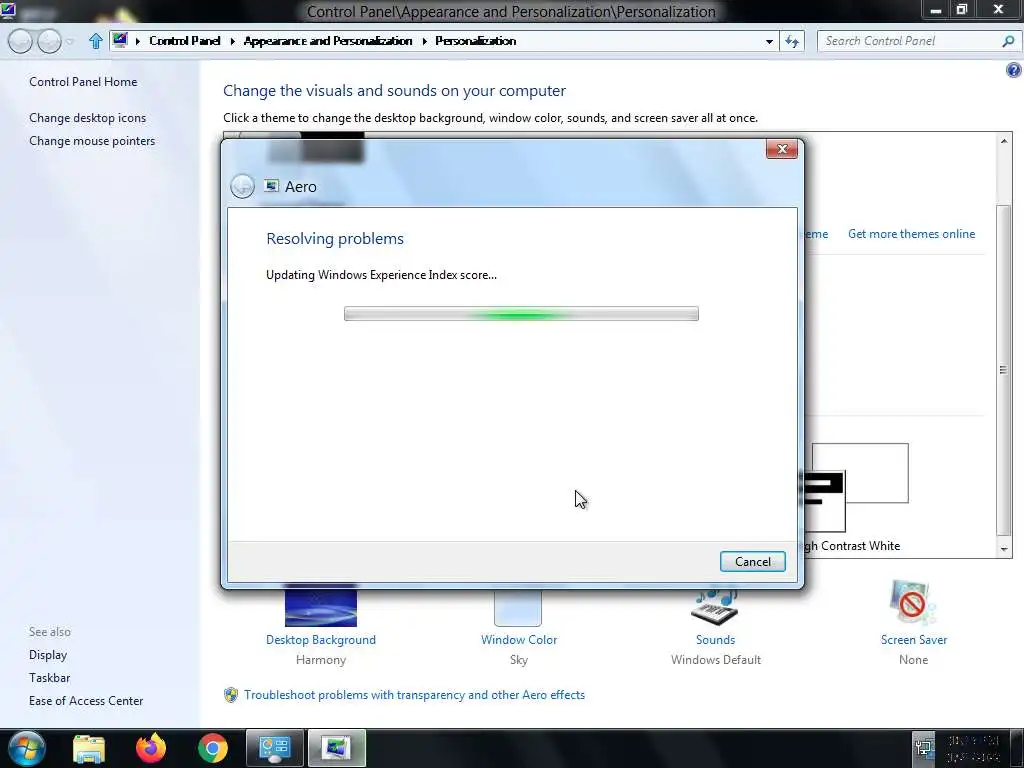Image resolution: width=1024 pixels, height=768 pixels.
Task: Click the network tray icon
Action: pos(924,748)
